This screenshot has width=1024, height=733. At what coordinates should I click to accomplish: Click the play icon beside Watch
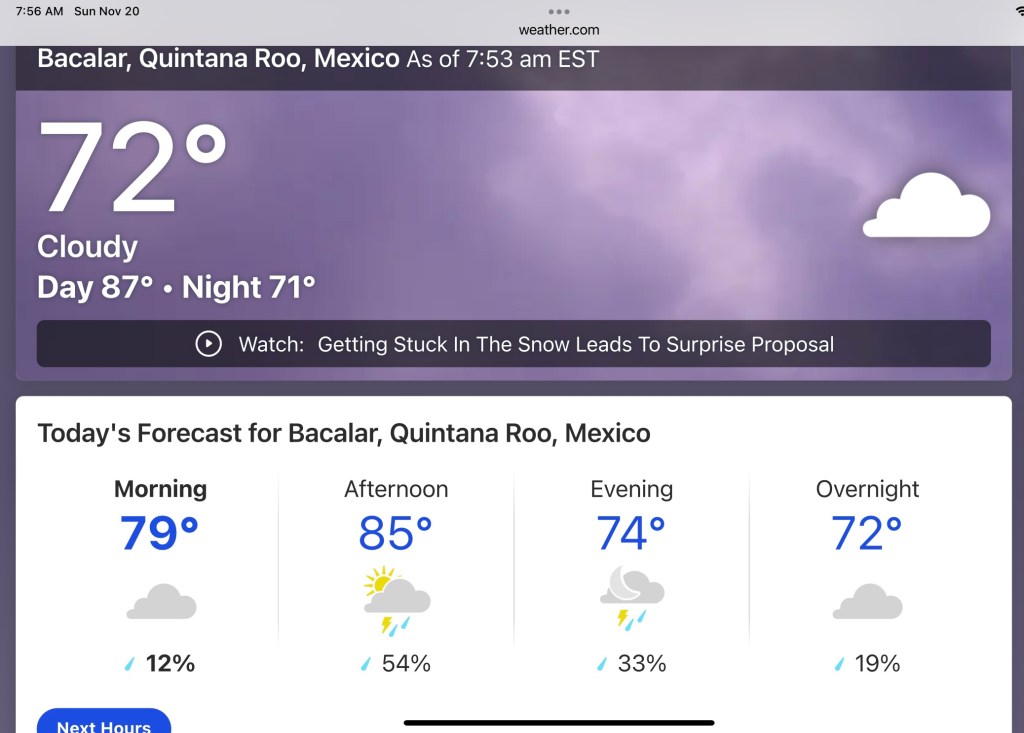(x=208, y=344)
